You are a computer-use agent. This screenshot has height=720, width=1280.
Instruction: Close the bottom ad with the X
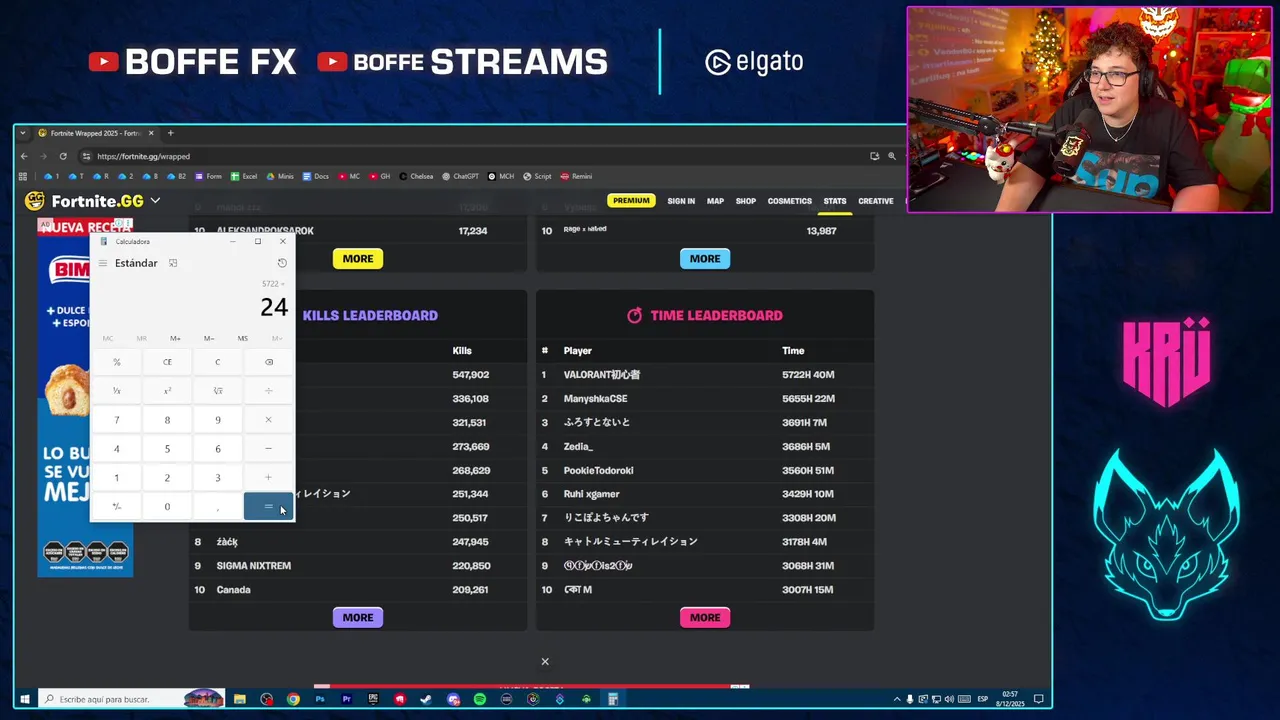click(545, 661)
